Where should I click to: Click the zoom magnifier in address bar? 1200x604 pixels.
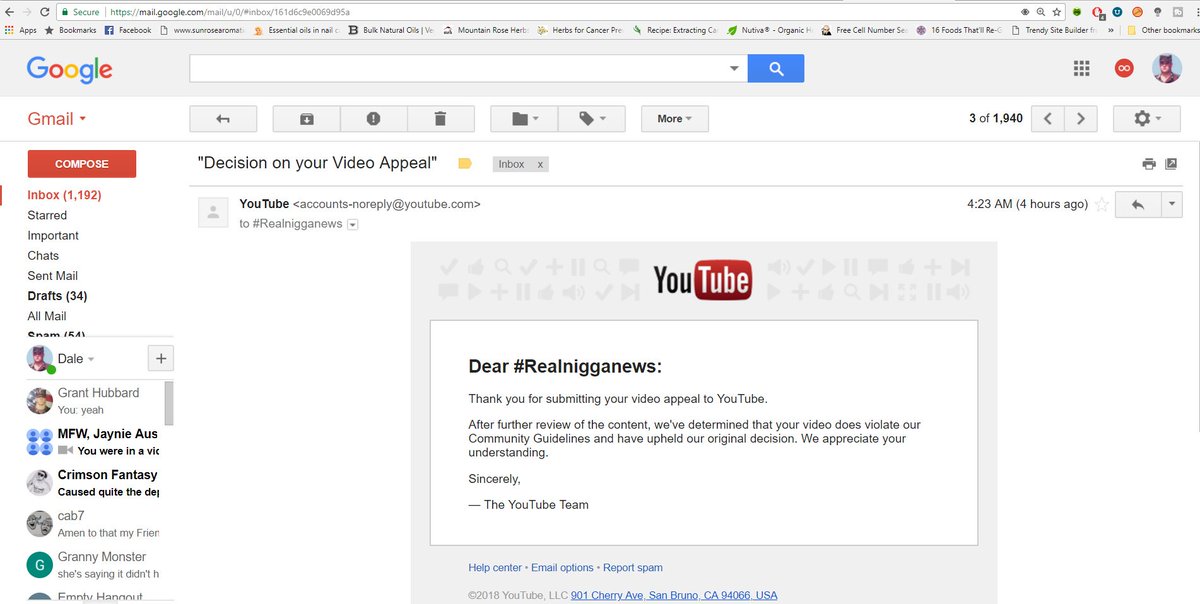(x=1040, y=12)
